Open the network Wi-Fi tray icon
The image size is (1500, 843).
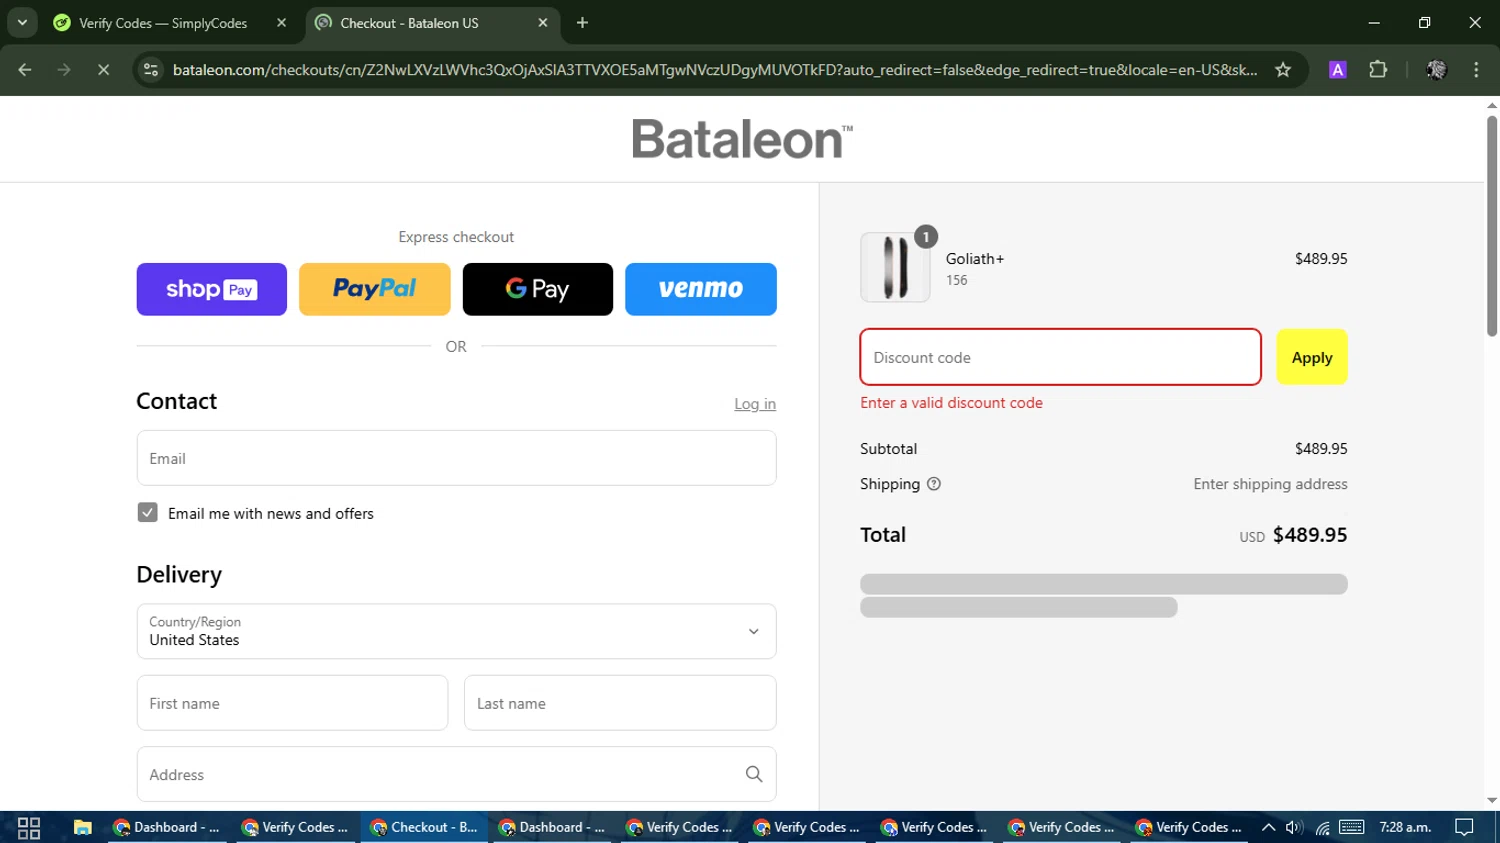click(1323, 827)
